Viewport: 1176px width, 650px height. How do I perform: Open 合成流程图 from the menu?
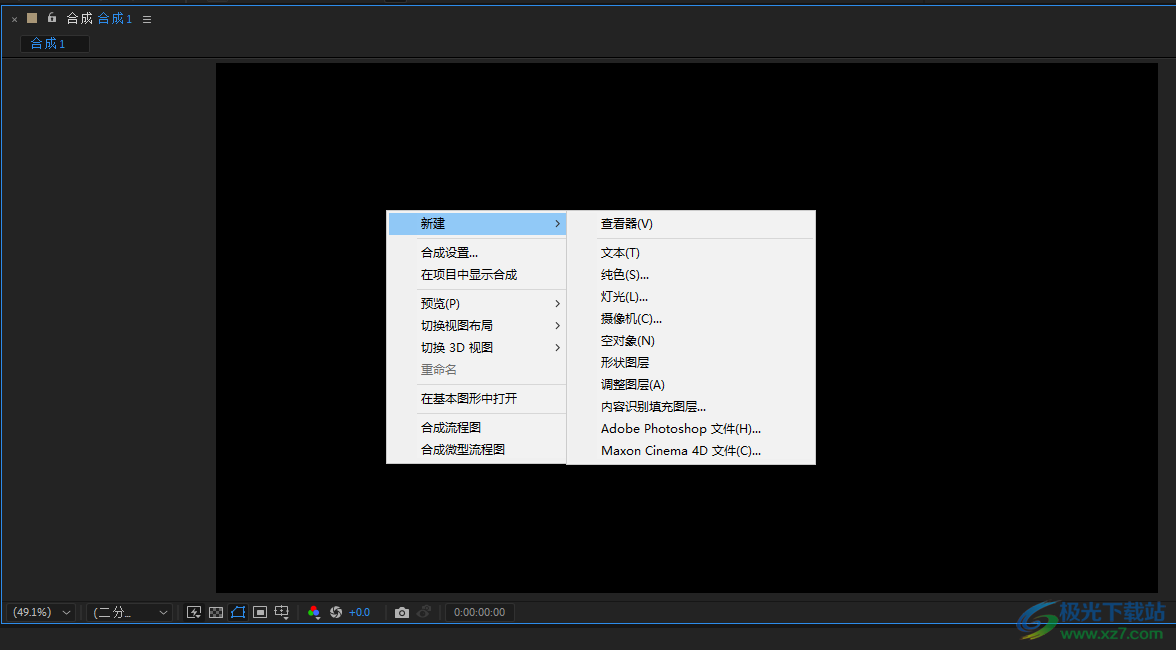(476, 427)
